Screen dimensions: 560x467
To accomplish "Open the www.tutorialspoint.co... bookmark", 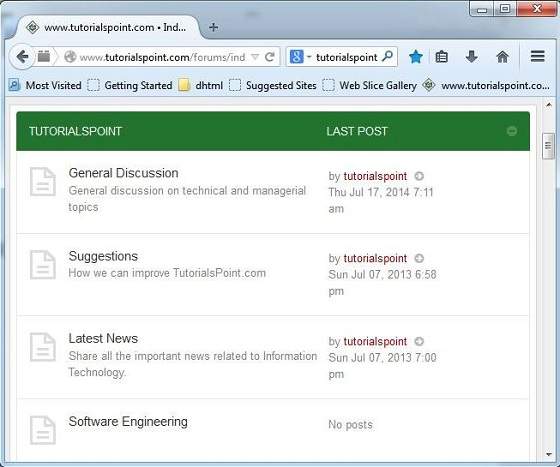I will pos(486,85).
